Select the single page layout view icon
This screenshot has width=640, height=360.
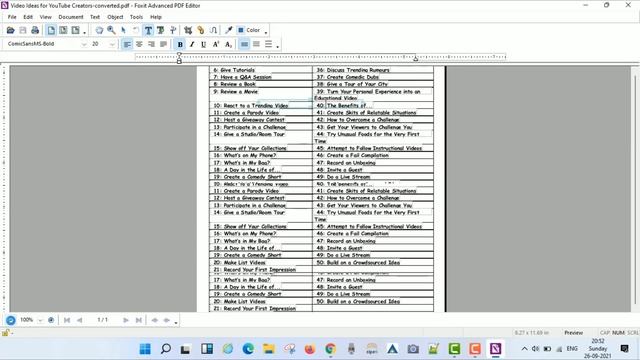pos(51,30)
